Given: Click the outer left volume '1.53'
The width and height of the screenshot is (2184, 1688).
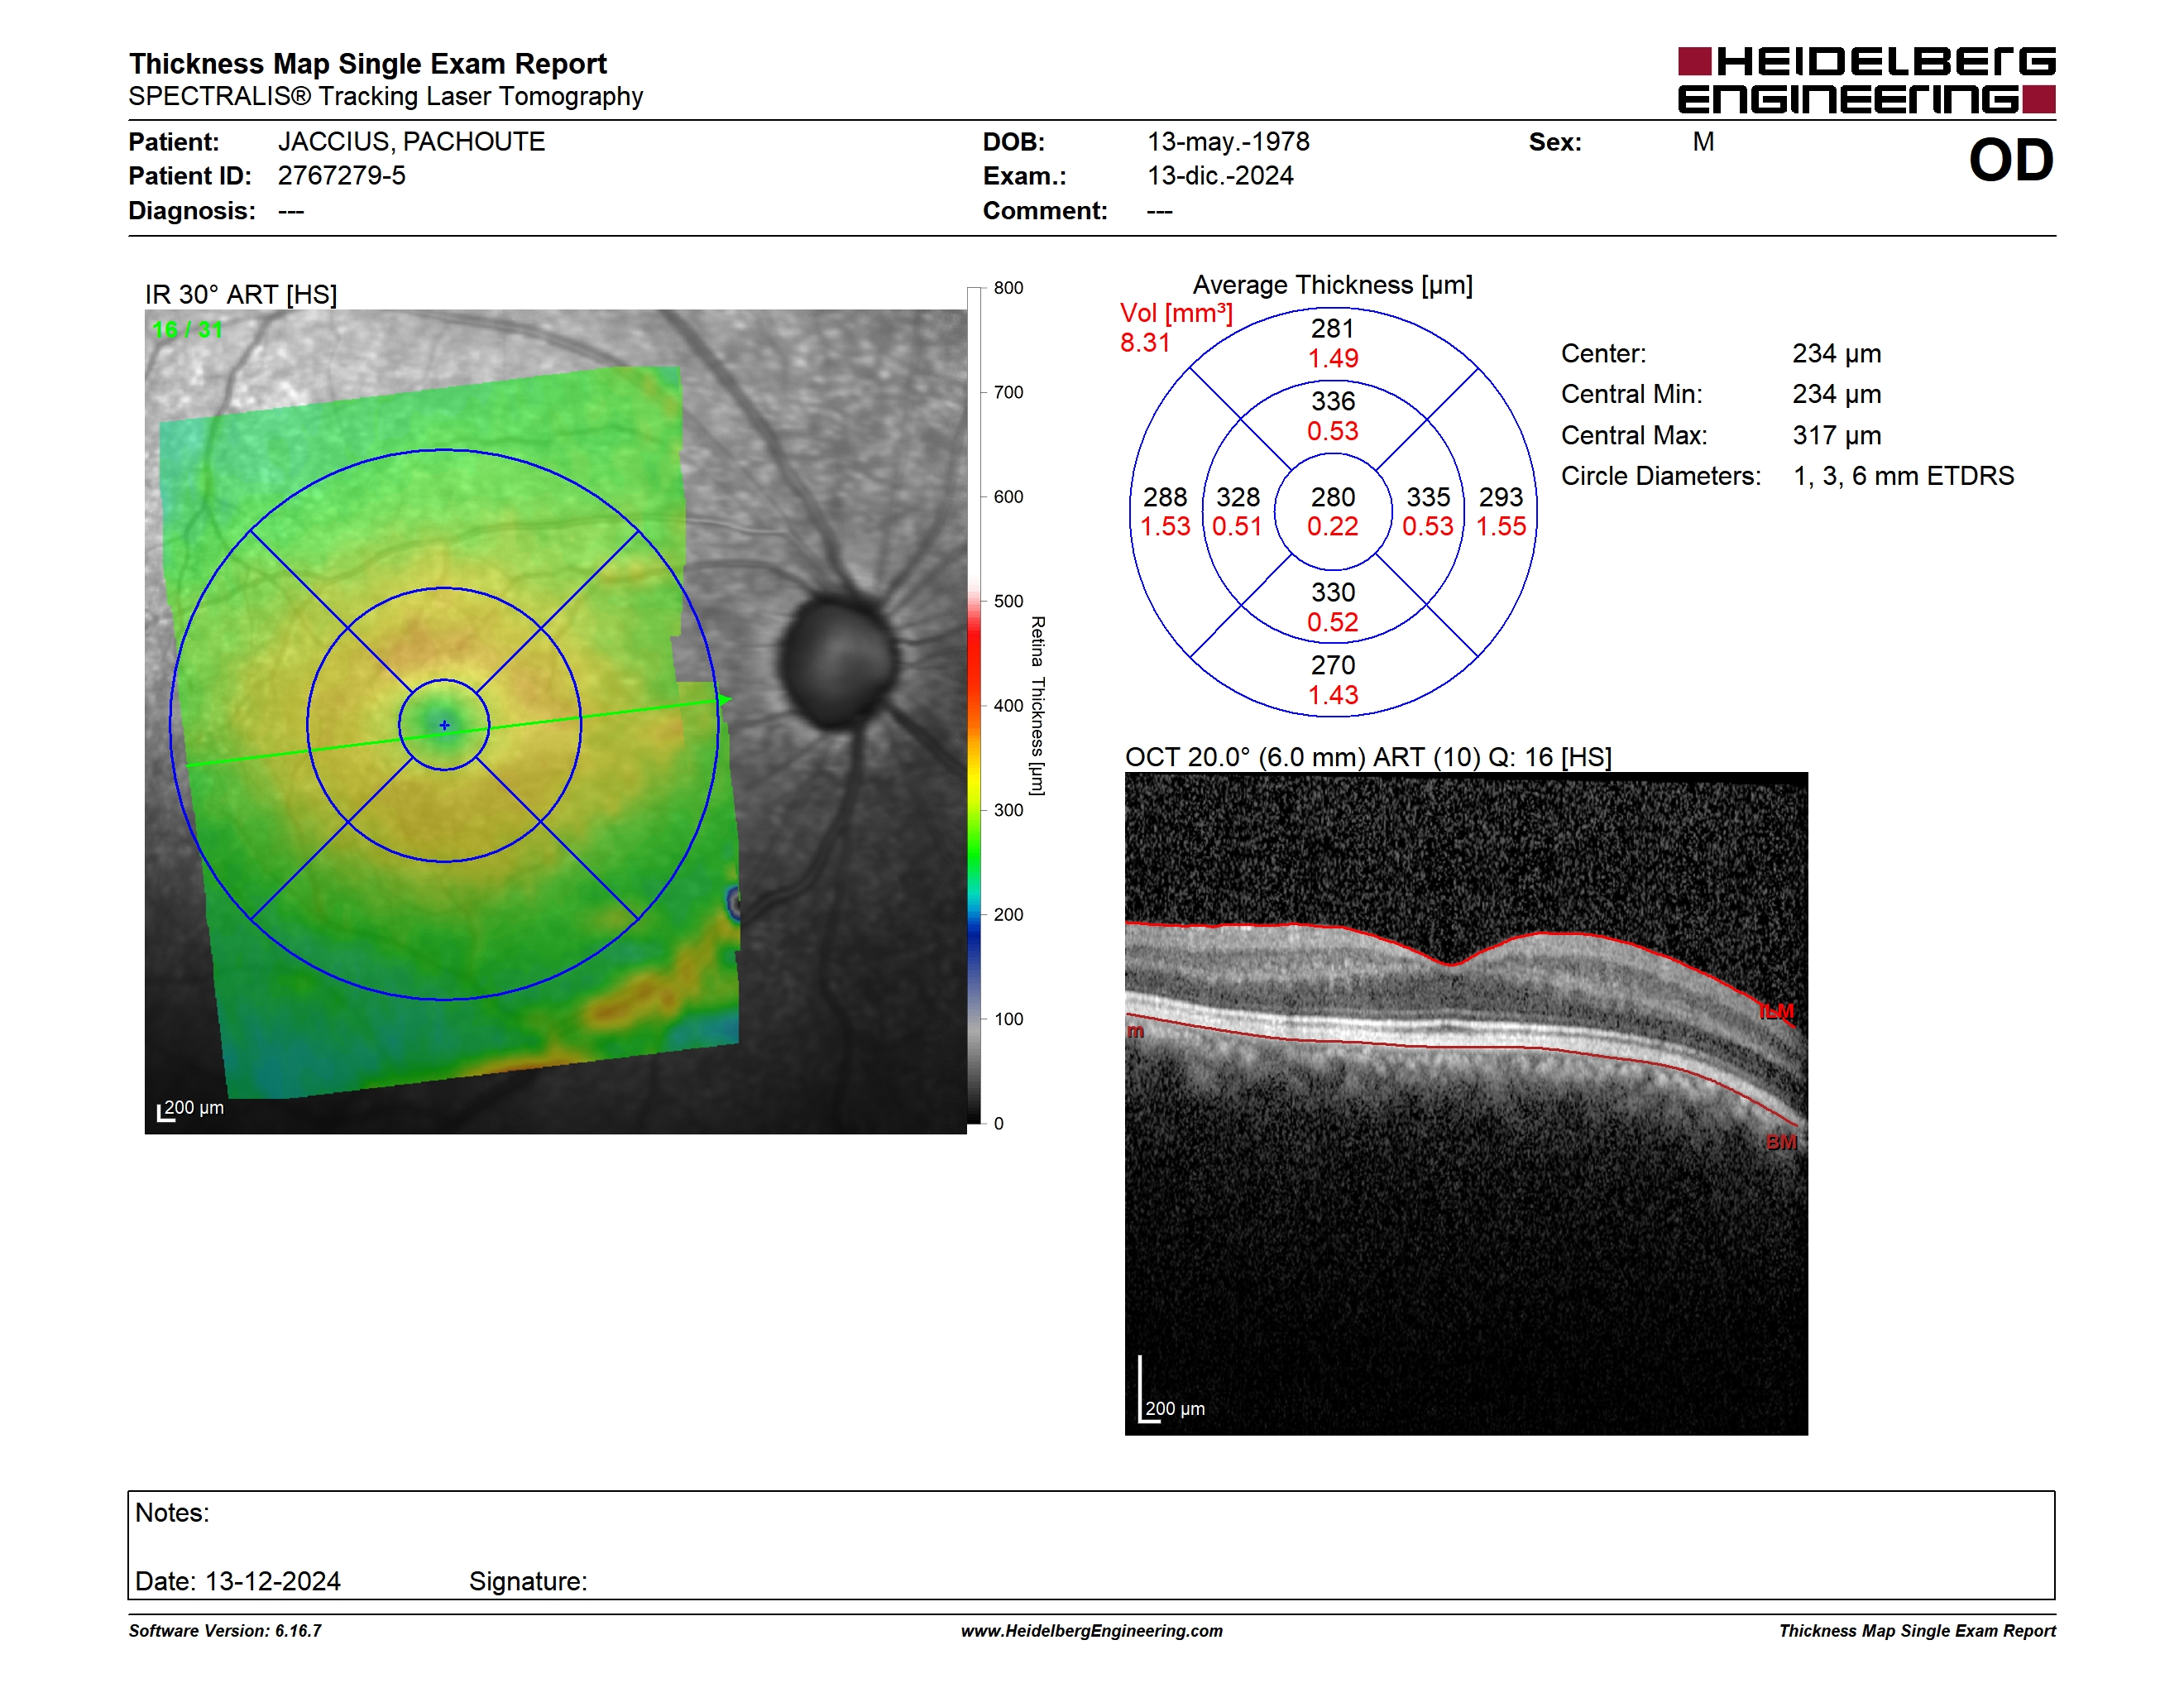Looking at the screenshot, I should pyautogui.click(x=1165, y=526).
